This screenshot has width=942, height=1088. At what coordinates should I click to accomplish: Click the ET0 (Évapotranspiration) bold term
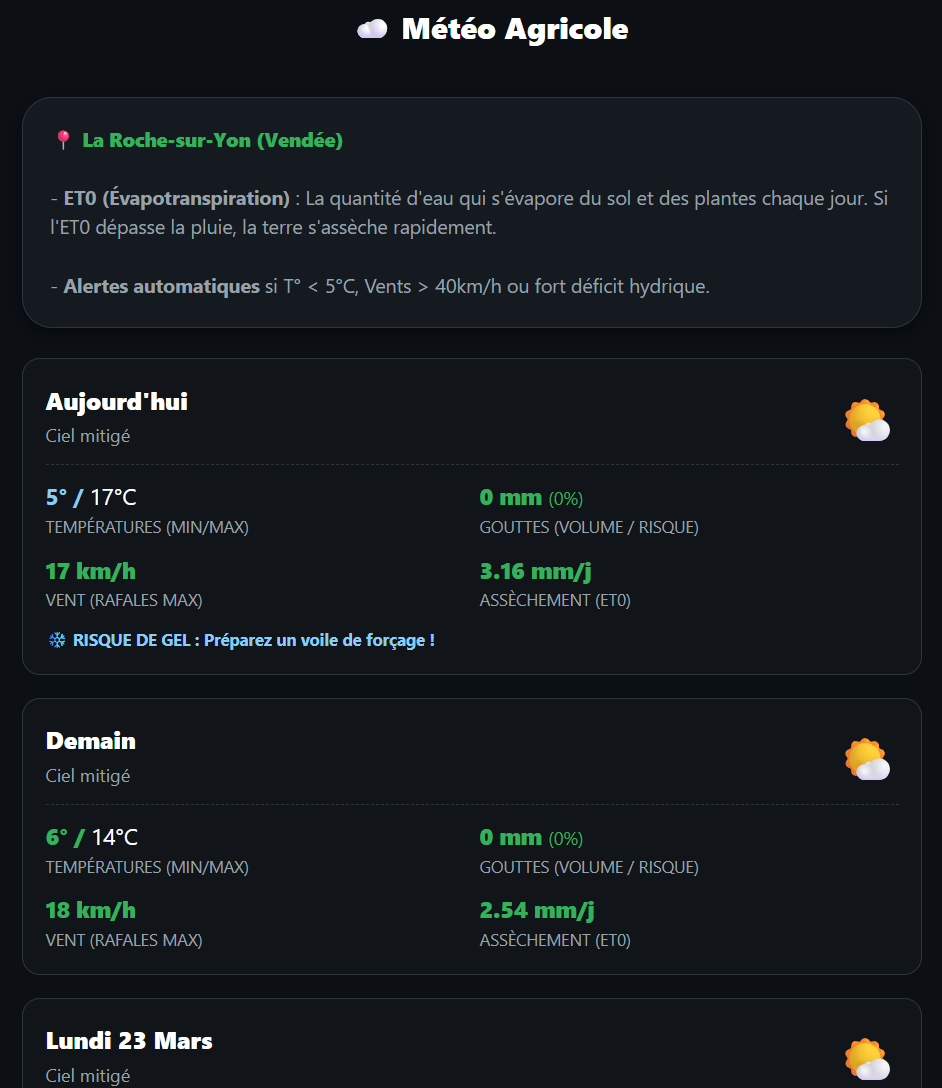pyautogui.click(x=177, y=199)
